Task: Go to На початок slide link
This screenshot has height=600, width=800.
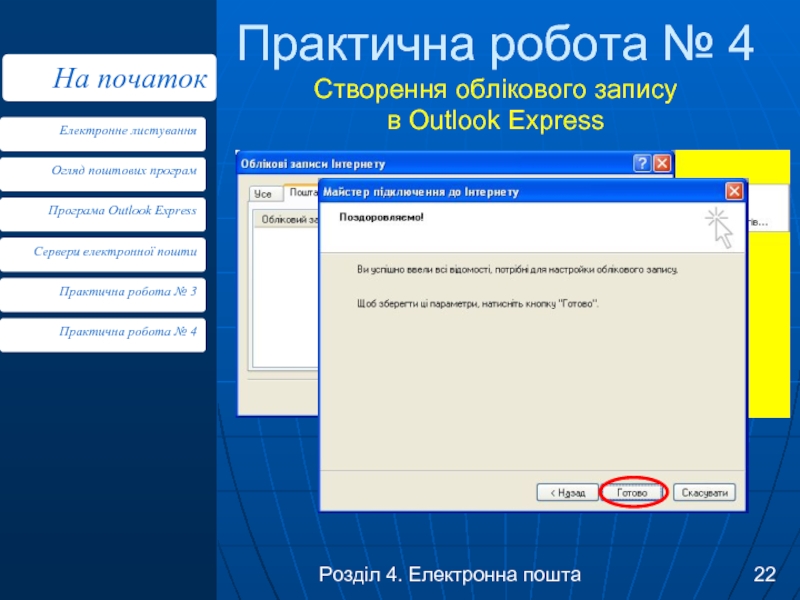Action: pos(110,78)
